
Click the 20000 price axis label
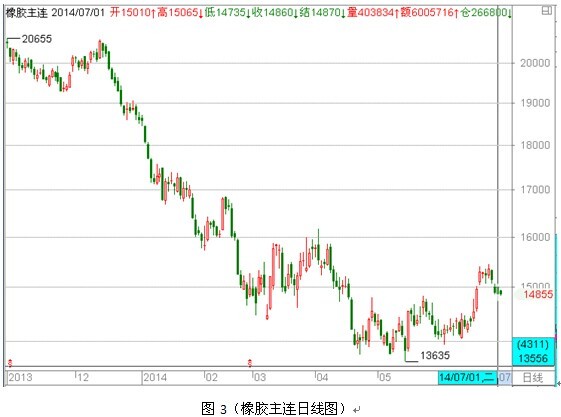[535, 63]
